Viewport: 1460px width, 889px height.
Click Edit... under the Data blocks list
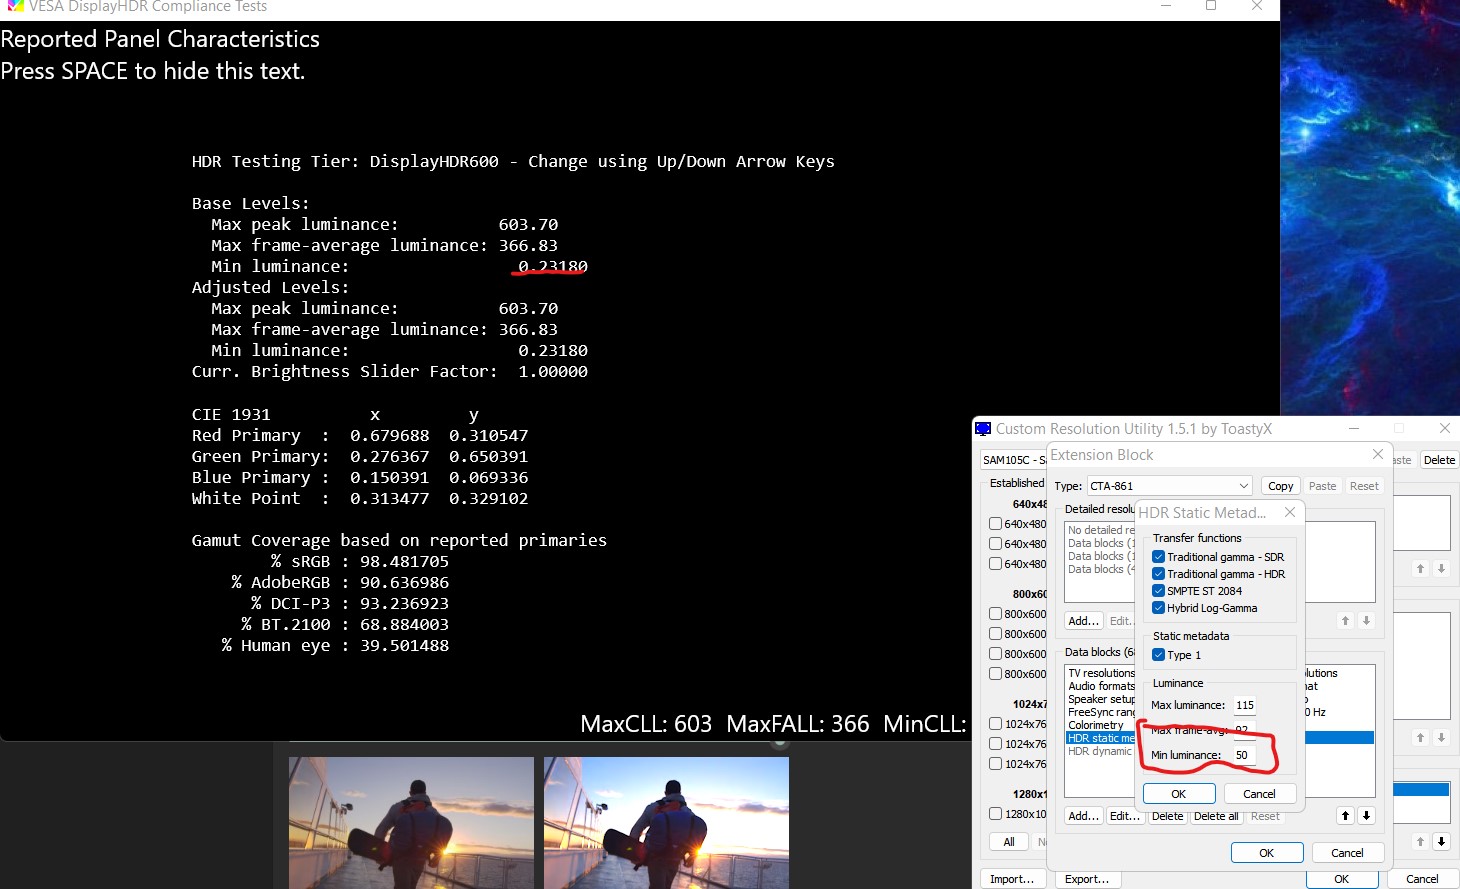pos(1124,816)
